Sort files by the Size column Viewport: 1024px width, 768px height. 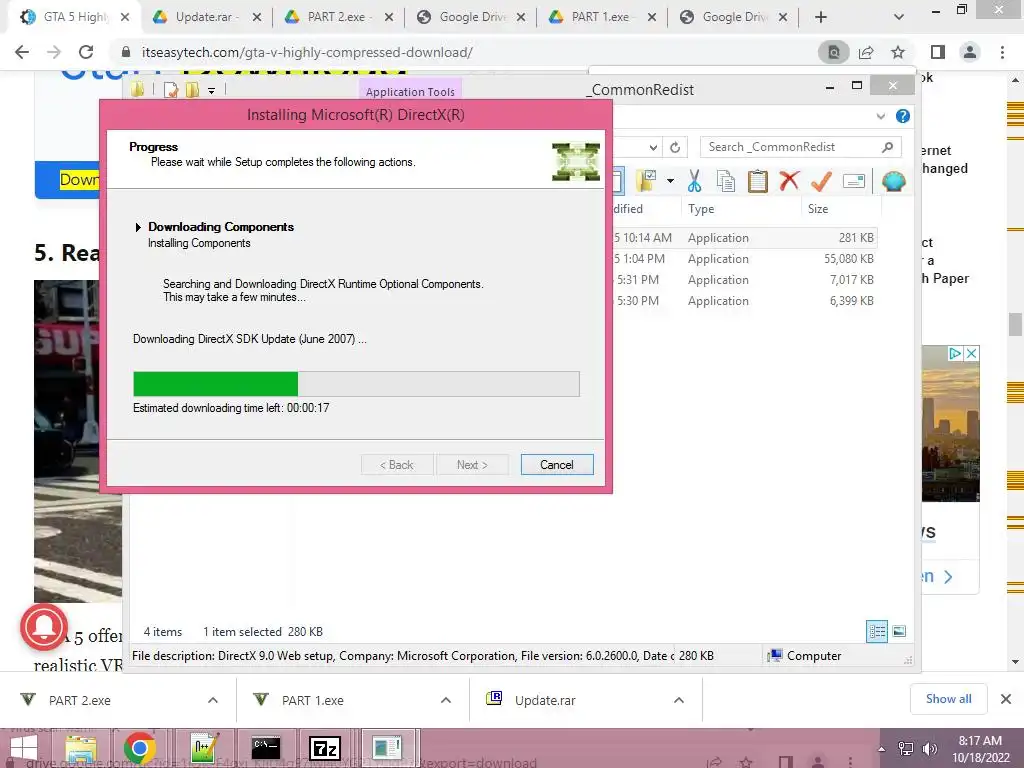[x=818, y=209]
